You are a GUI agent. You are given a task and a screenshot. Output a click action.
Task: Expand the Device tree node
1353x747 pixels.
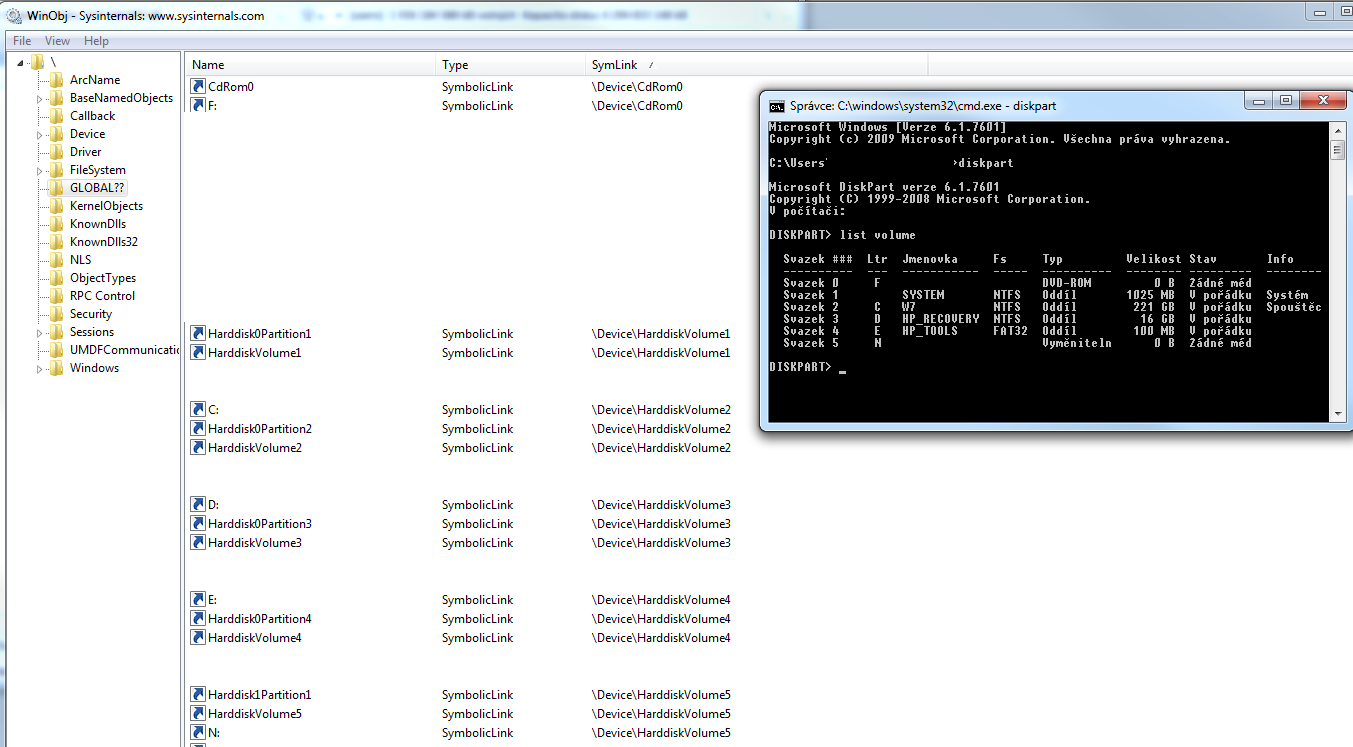coord(40,134)
